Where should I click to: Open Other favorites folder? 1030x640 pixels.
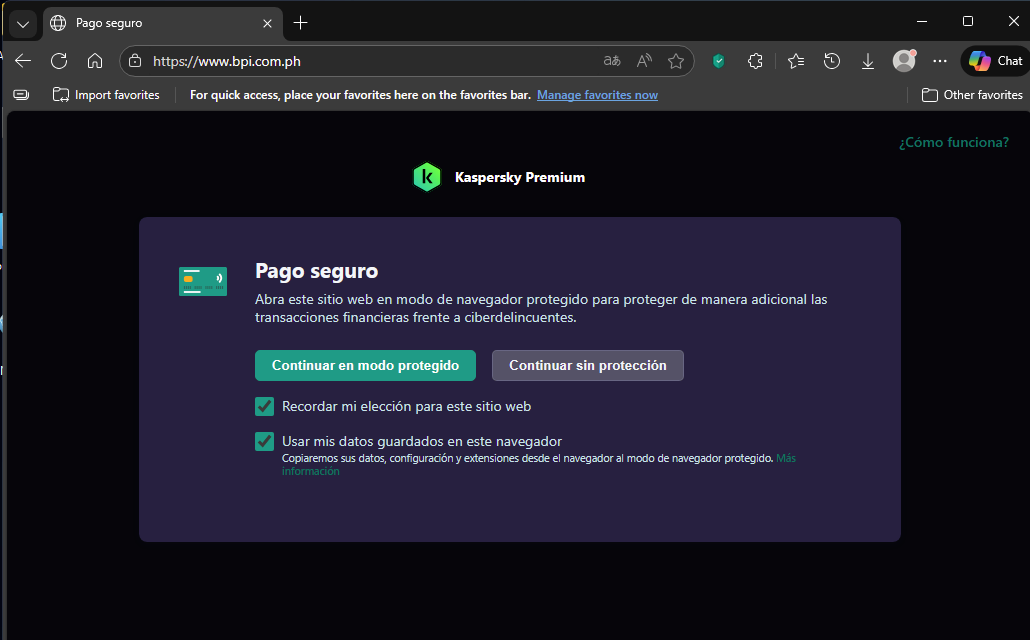pos(972,95)
